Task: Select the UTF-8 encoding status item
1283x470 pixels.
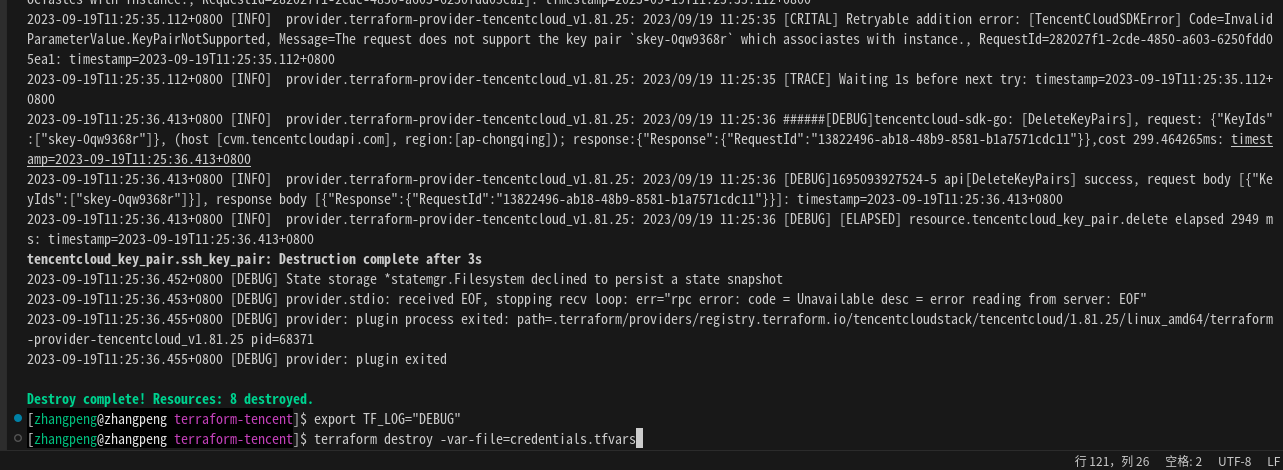Action: pyautogui.click(x=1234, y=461)
